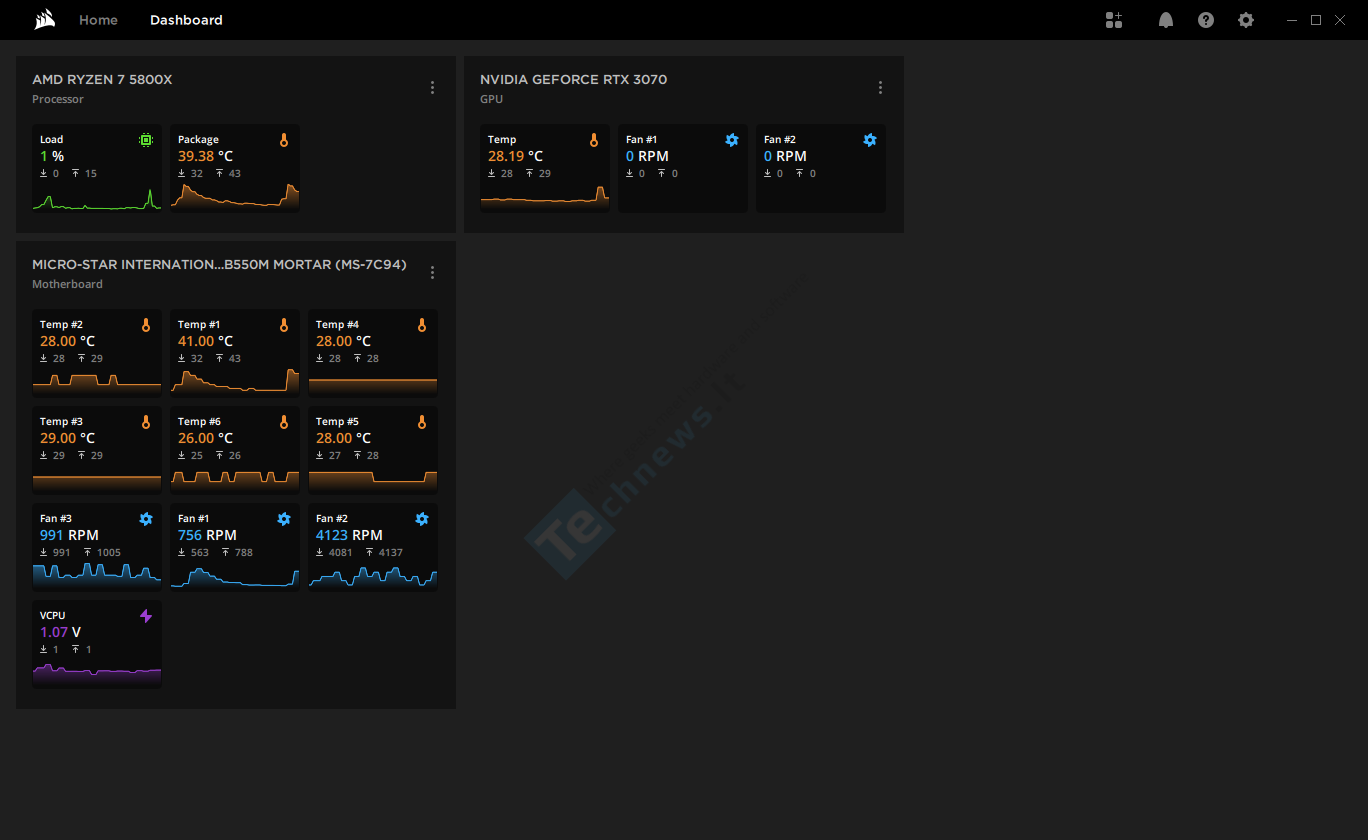1368x840 pixels.
Task: Select the 39.38 °C Package value
Action: 205,156
